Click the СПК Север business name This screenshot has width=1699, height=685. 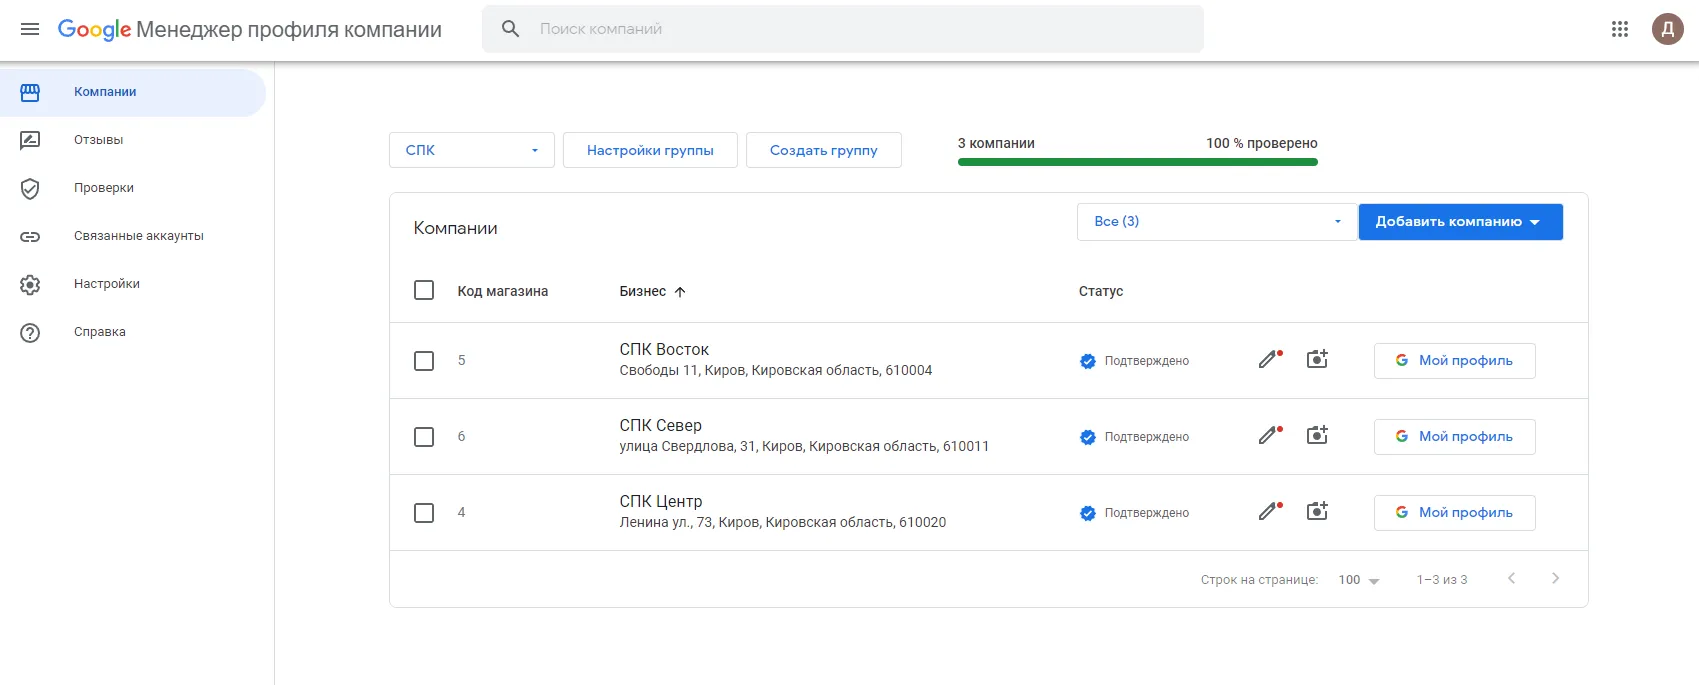click(661, 426)
